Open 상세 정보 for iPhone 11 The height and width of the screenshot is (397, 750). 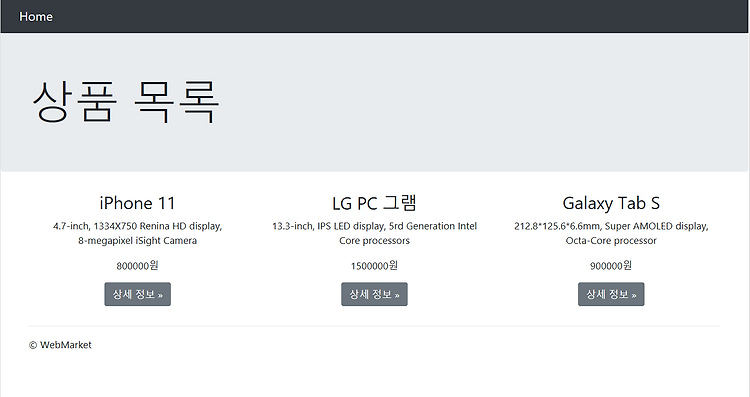(x=138, y=294)
